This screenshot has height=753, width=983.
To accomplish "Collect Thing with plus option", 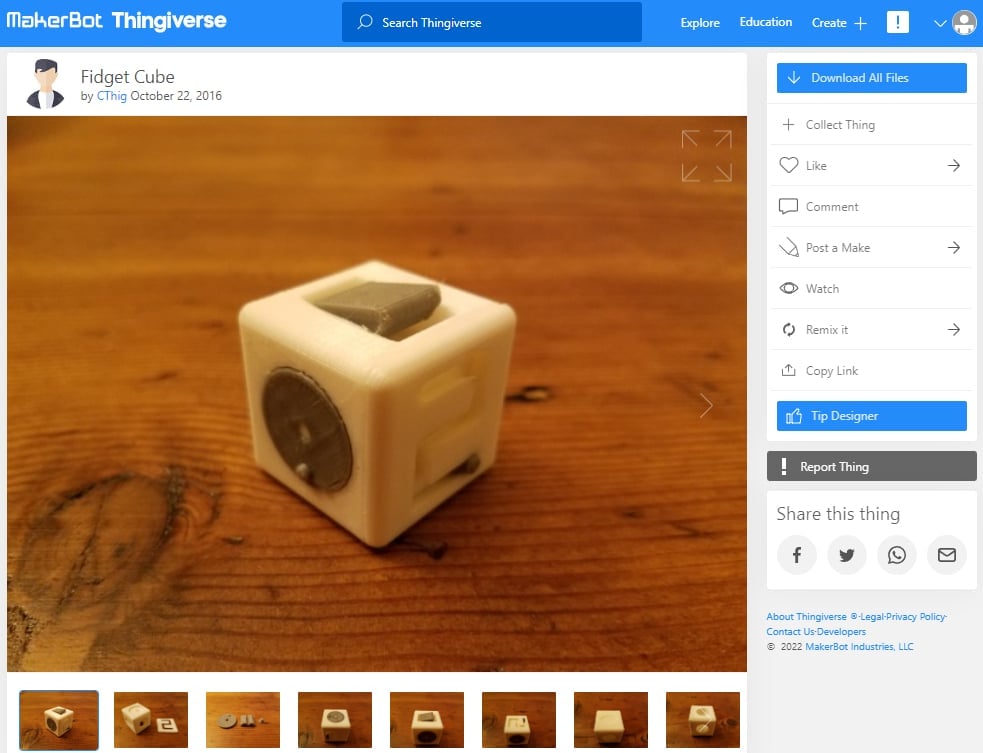I will click(x=871, y=125).
